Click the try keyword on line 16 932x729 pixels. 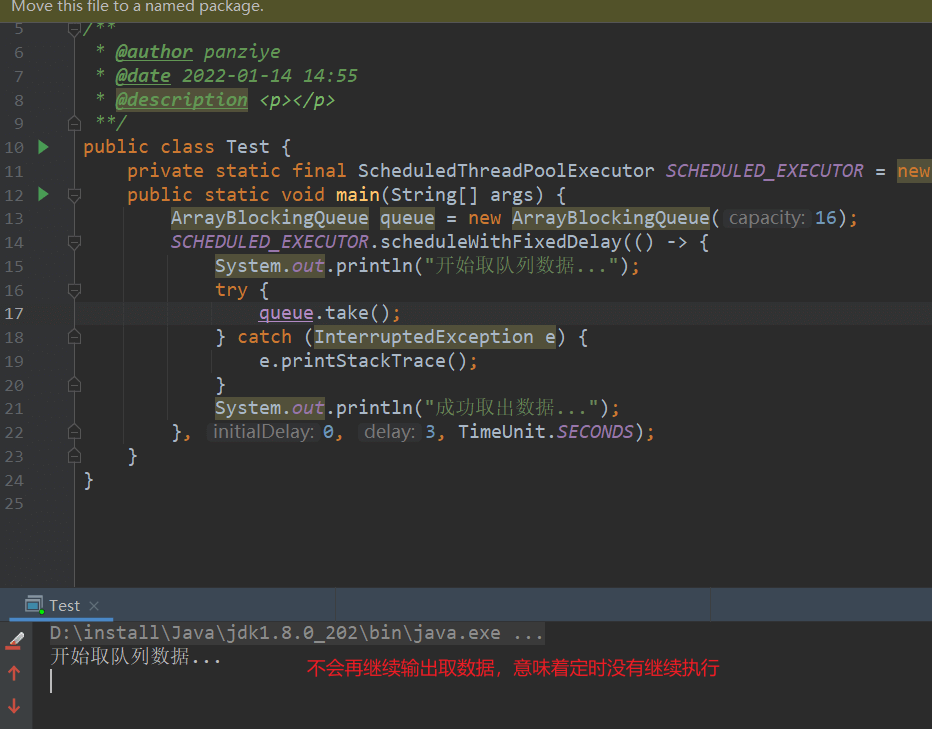(231, 290)
